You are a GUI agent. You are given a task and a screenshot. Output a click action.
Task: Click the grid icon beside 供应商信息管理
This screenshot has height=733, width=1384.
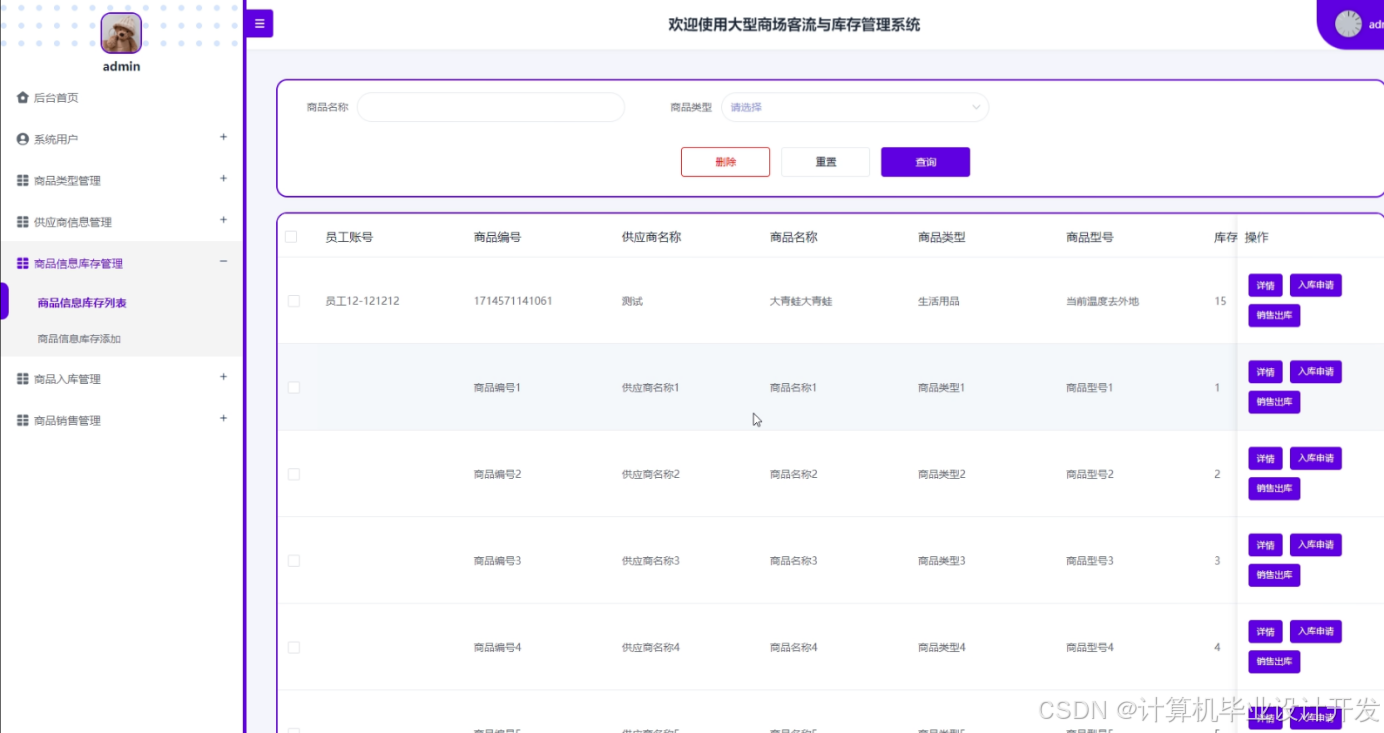[x=23, y=222]
